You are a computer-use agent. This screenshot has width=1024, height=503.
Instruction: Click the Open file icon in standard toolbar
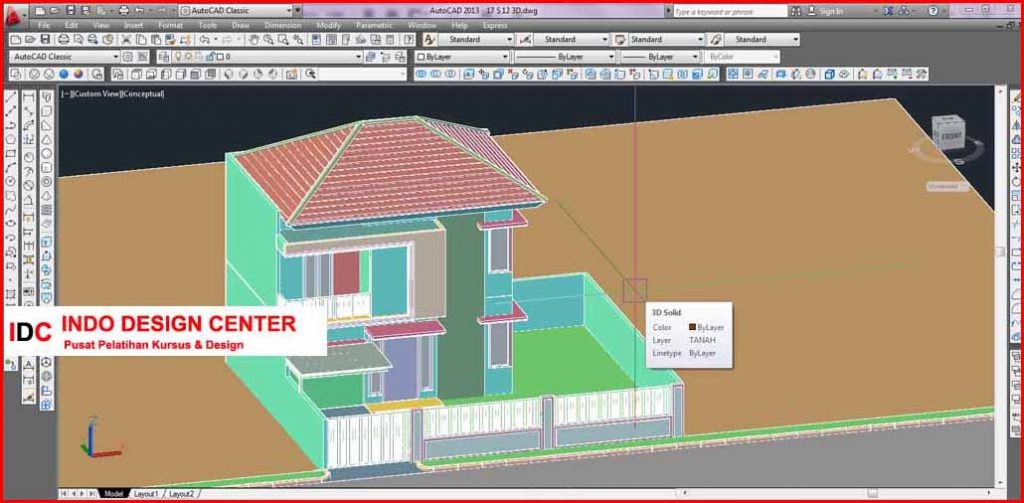tap(29, 40)
